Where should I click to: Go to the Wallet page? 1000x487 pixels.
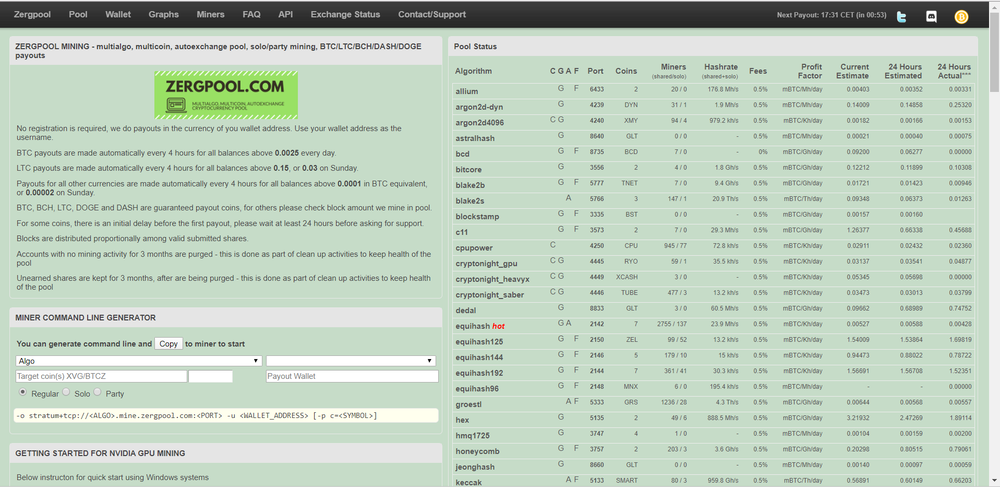pyautogui.click(x=118, y=14)
